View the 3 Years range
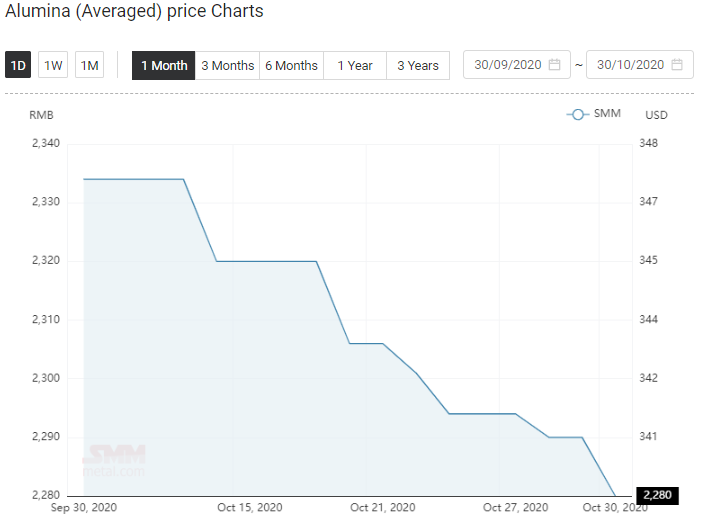Screen dimensions: 704x528 (x=418, y=66)
